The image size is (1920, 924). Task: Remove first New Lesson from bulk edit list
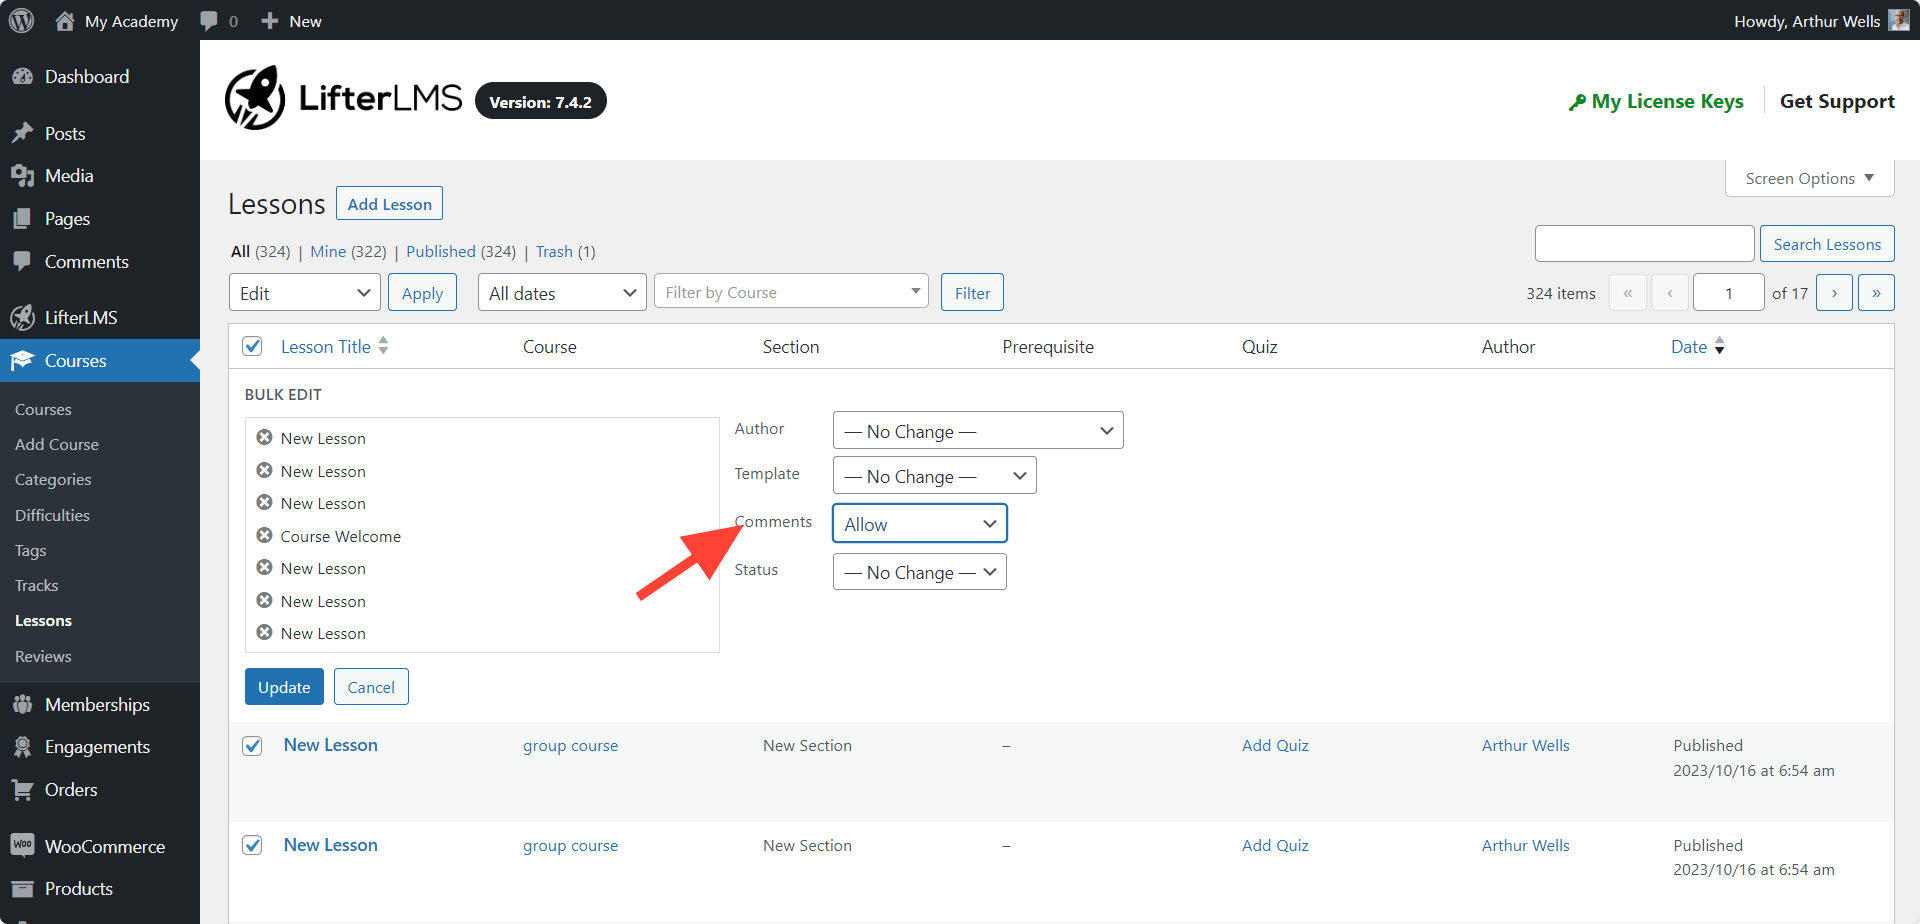click(x=264, y=437)
